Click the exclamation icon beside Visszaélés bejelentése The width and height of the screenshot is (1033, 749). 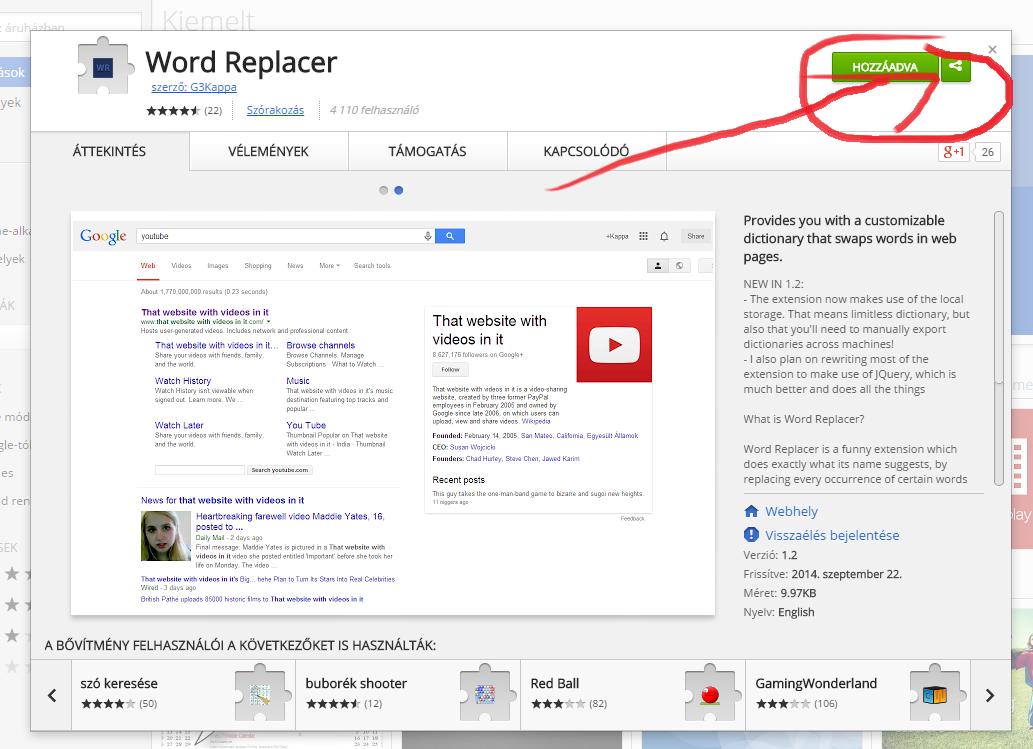coord(751,534)
